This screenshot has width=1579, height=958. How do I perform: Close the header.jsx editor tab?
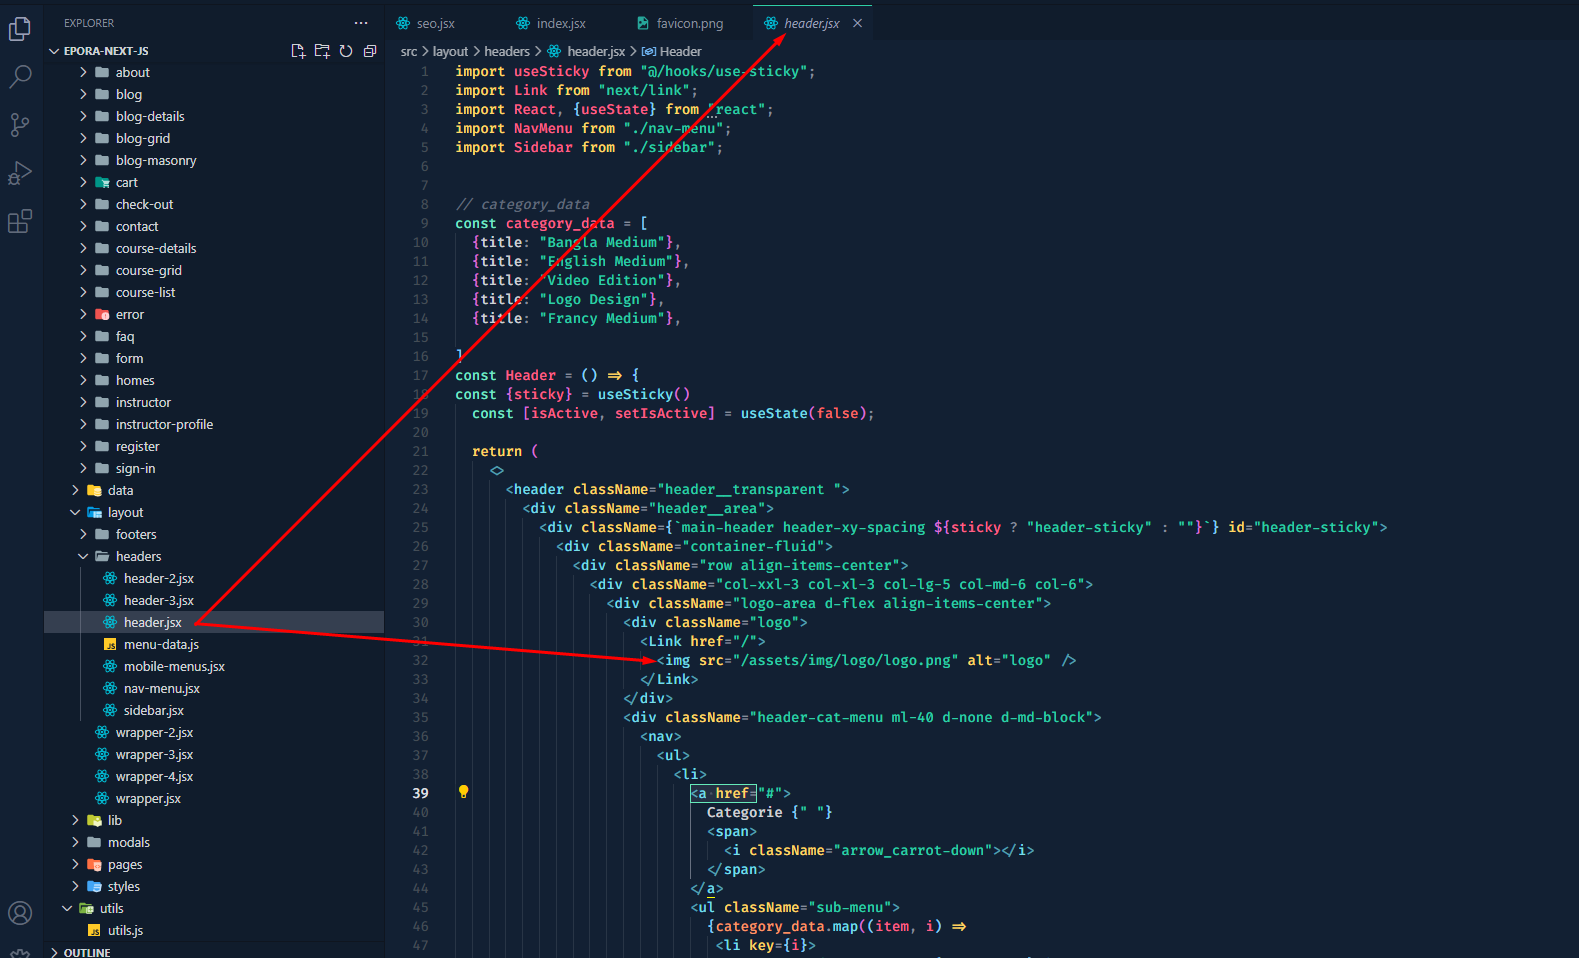(857, 23)
